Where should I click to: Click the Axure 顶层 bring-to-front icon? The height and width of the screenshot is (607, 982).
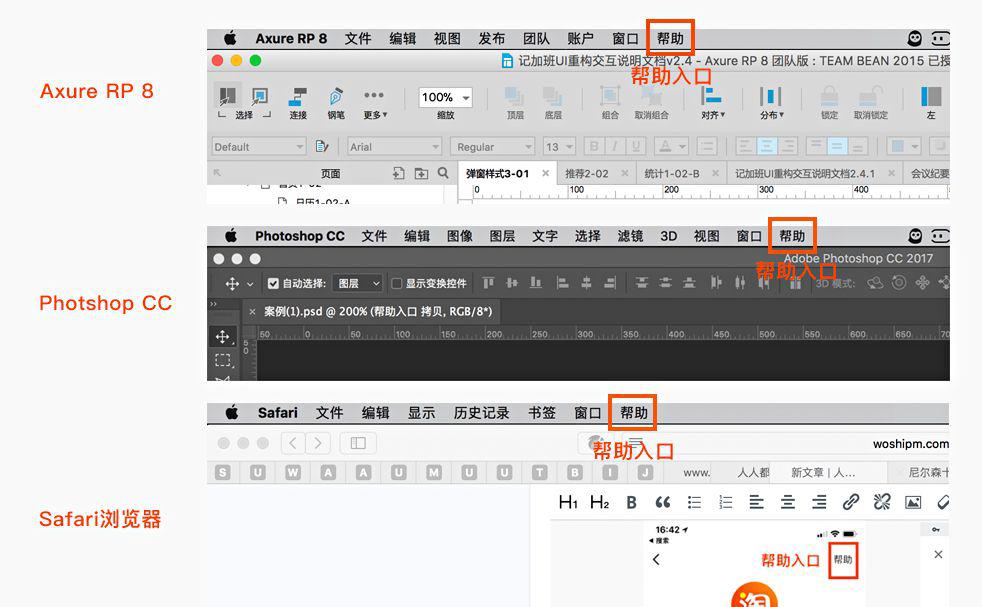tap(515, 96)
